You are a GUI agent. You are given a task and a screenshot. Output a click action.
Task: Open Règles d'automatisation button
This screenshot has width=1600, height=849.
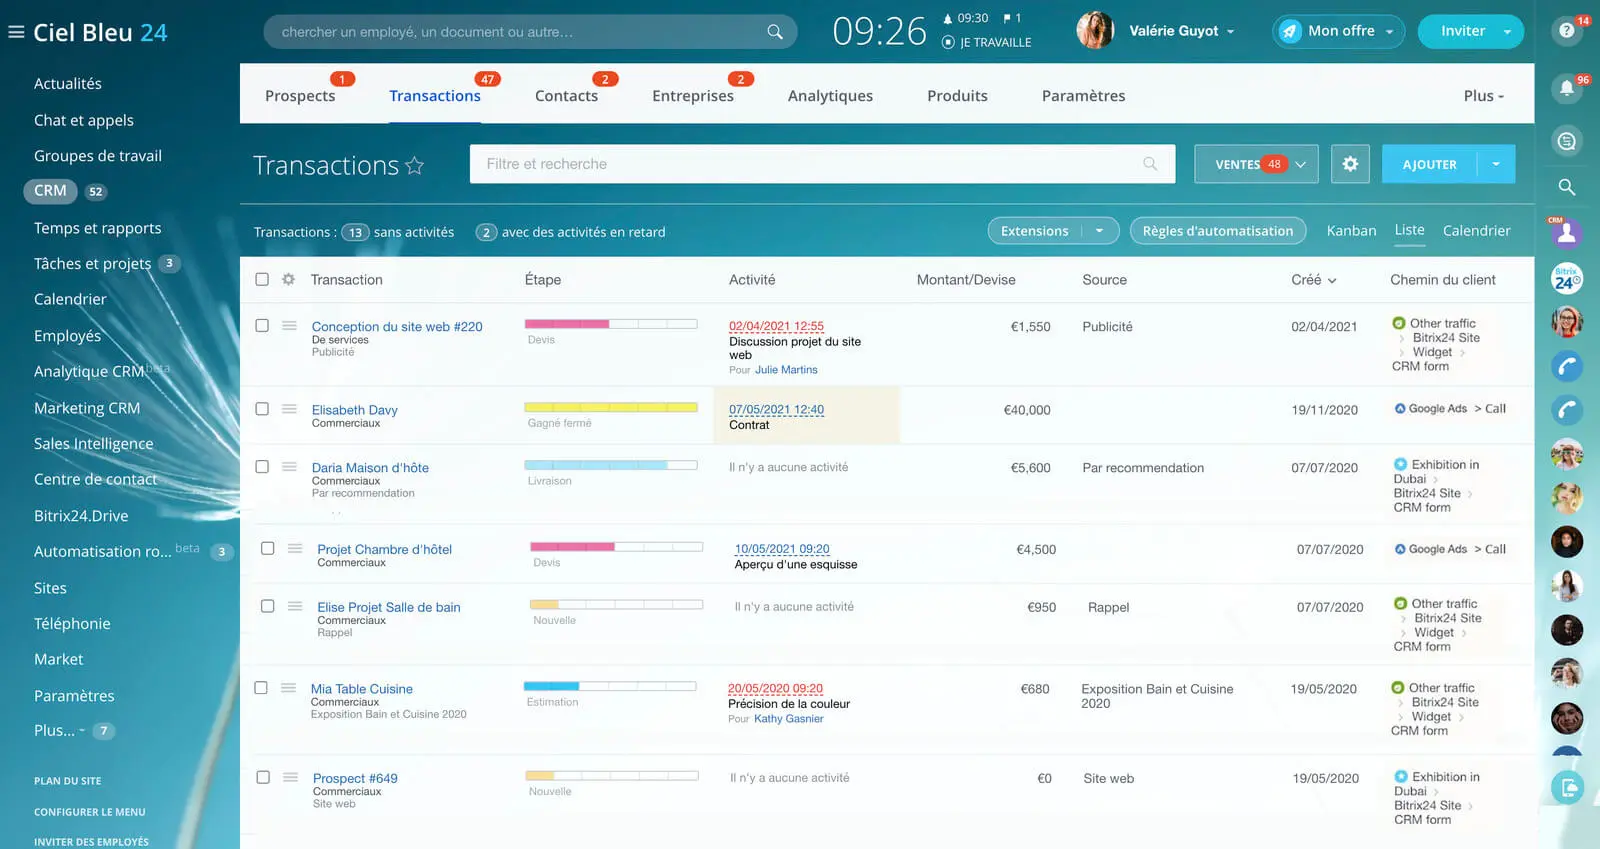1217,231
